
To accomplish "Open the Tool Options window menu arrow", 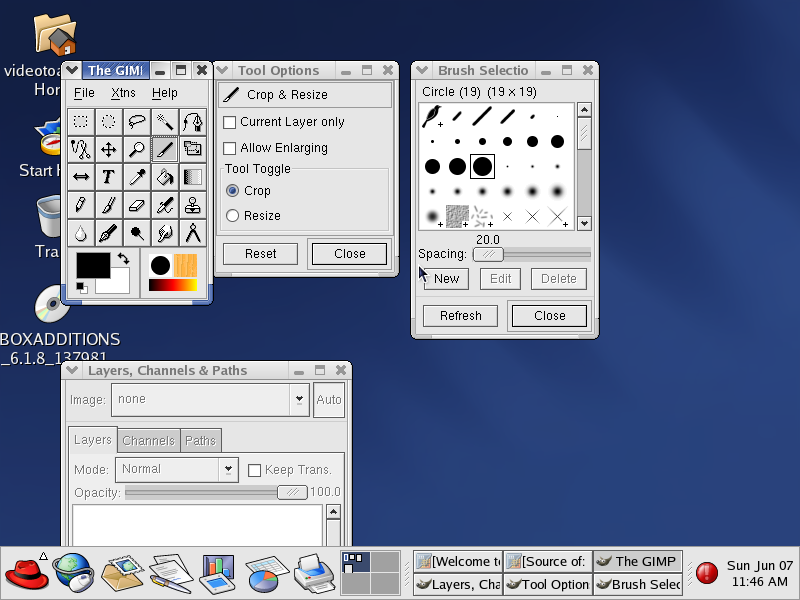I will coord(222,70).
